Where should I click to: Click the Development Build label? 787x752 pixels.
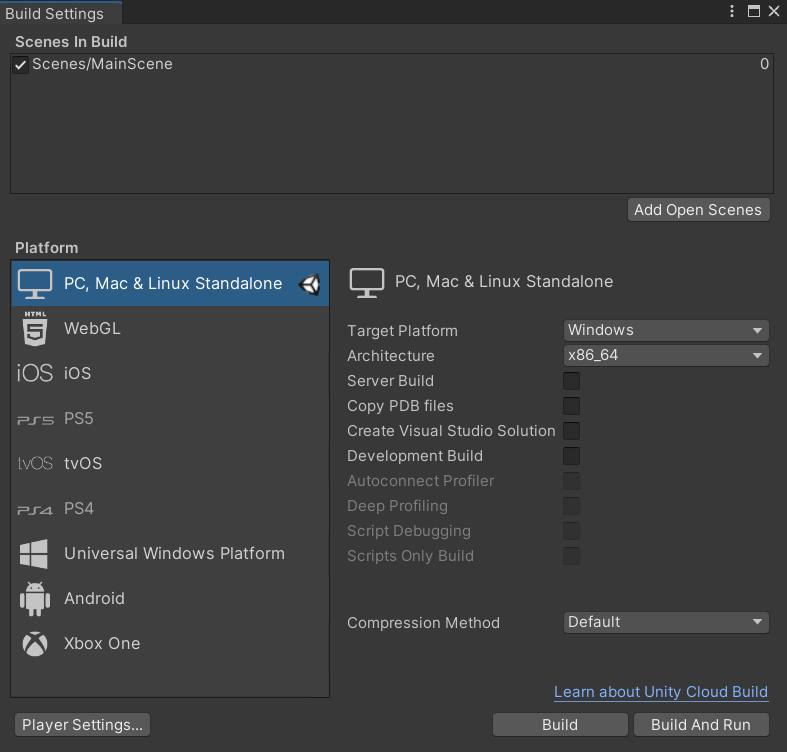415,456
